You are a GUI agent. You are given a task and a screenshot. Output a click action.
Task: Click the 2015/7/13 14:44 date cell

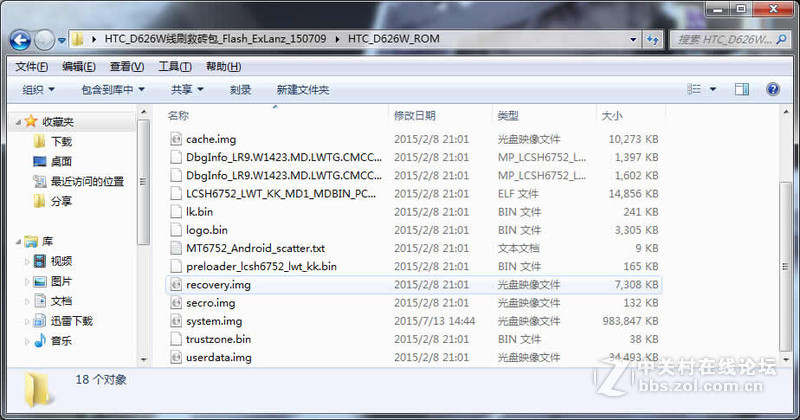click(434, 321)
